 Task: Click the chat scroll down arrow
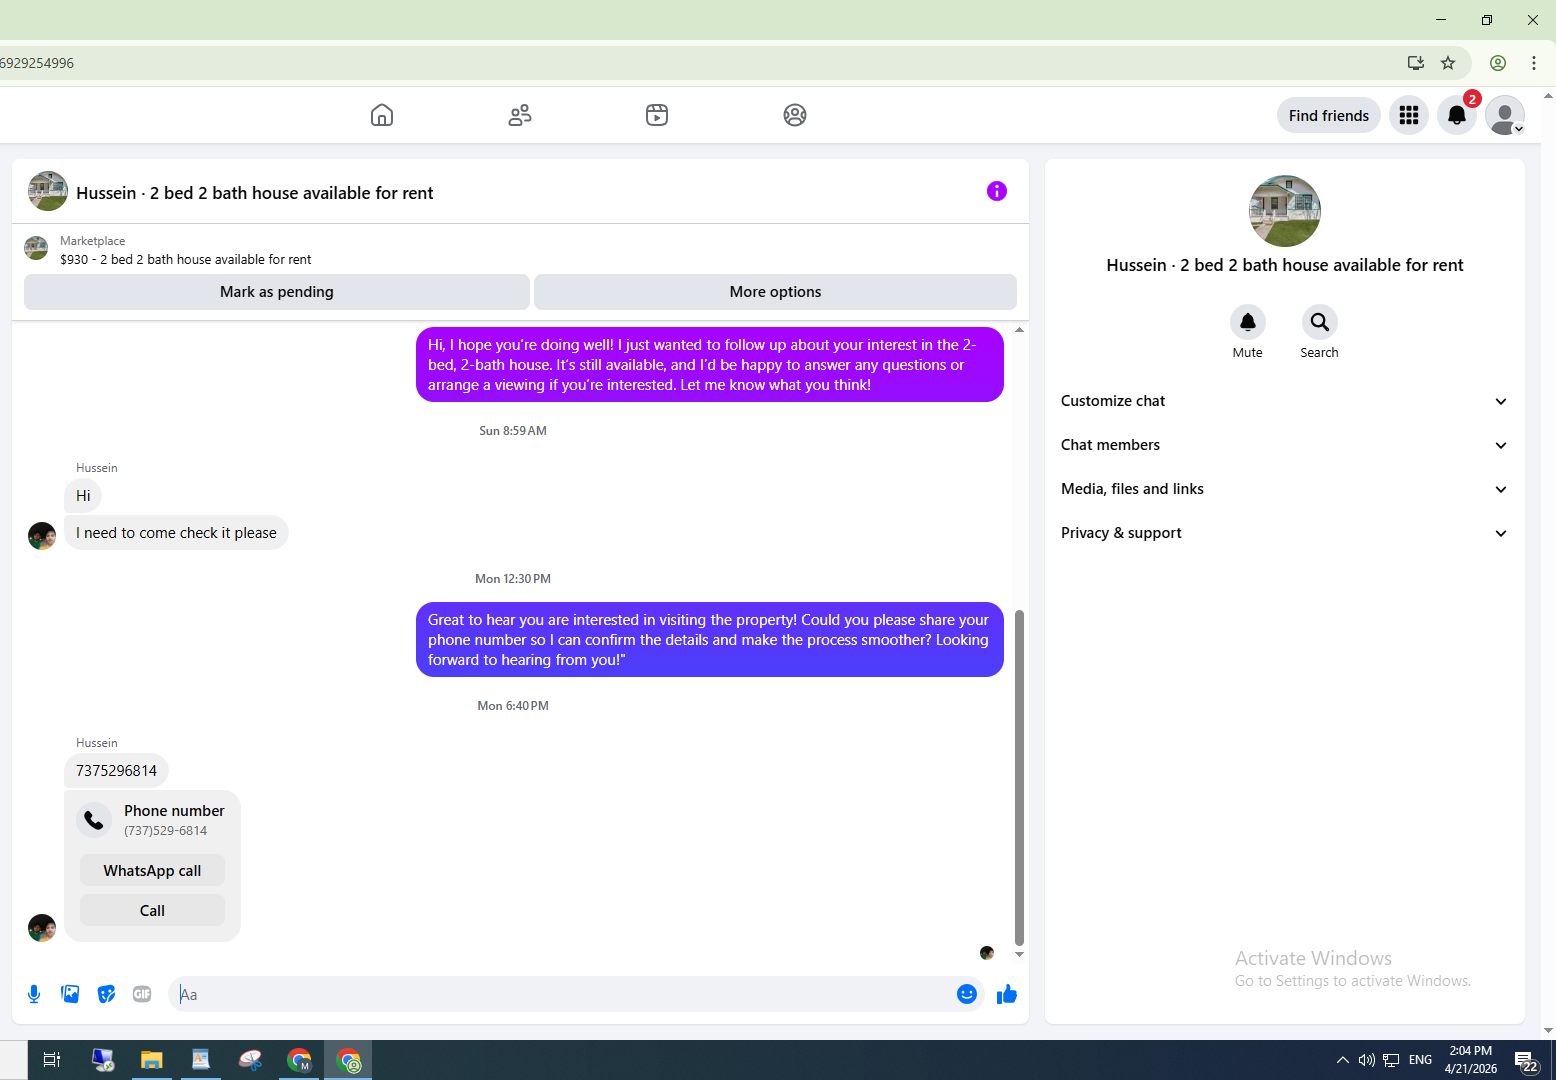click(x=1019, y=955)
